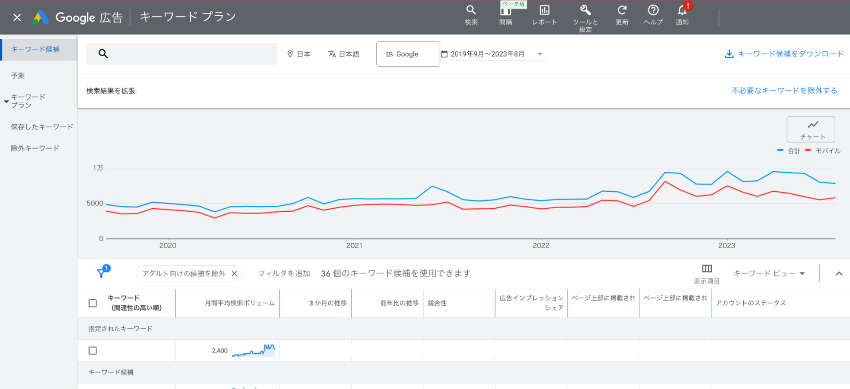The width and height of the screenshot is (850, 389).
Task: Tick the checkbox for the 2,400 keyword row
Action: (x=93, y=351)
